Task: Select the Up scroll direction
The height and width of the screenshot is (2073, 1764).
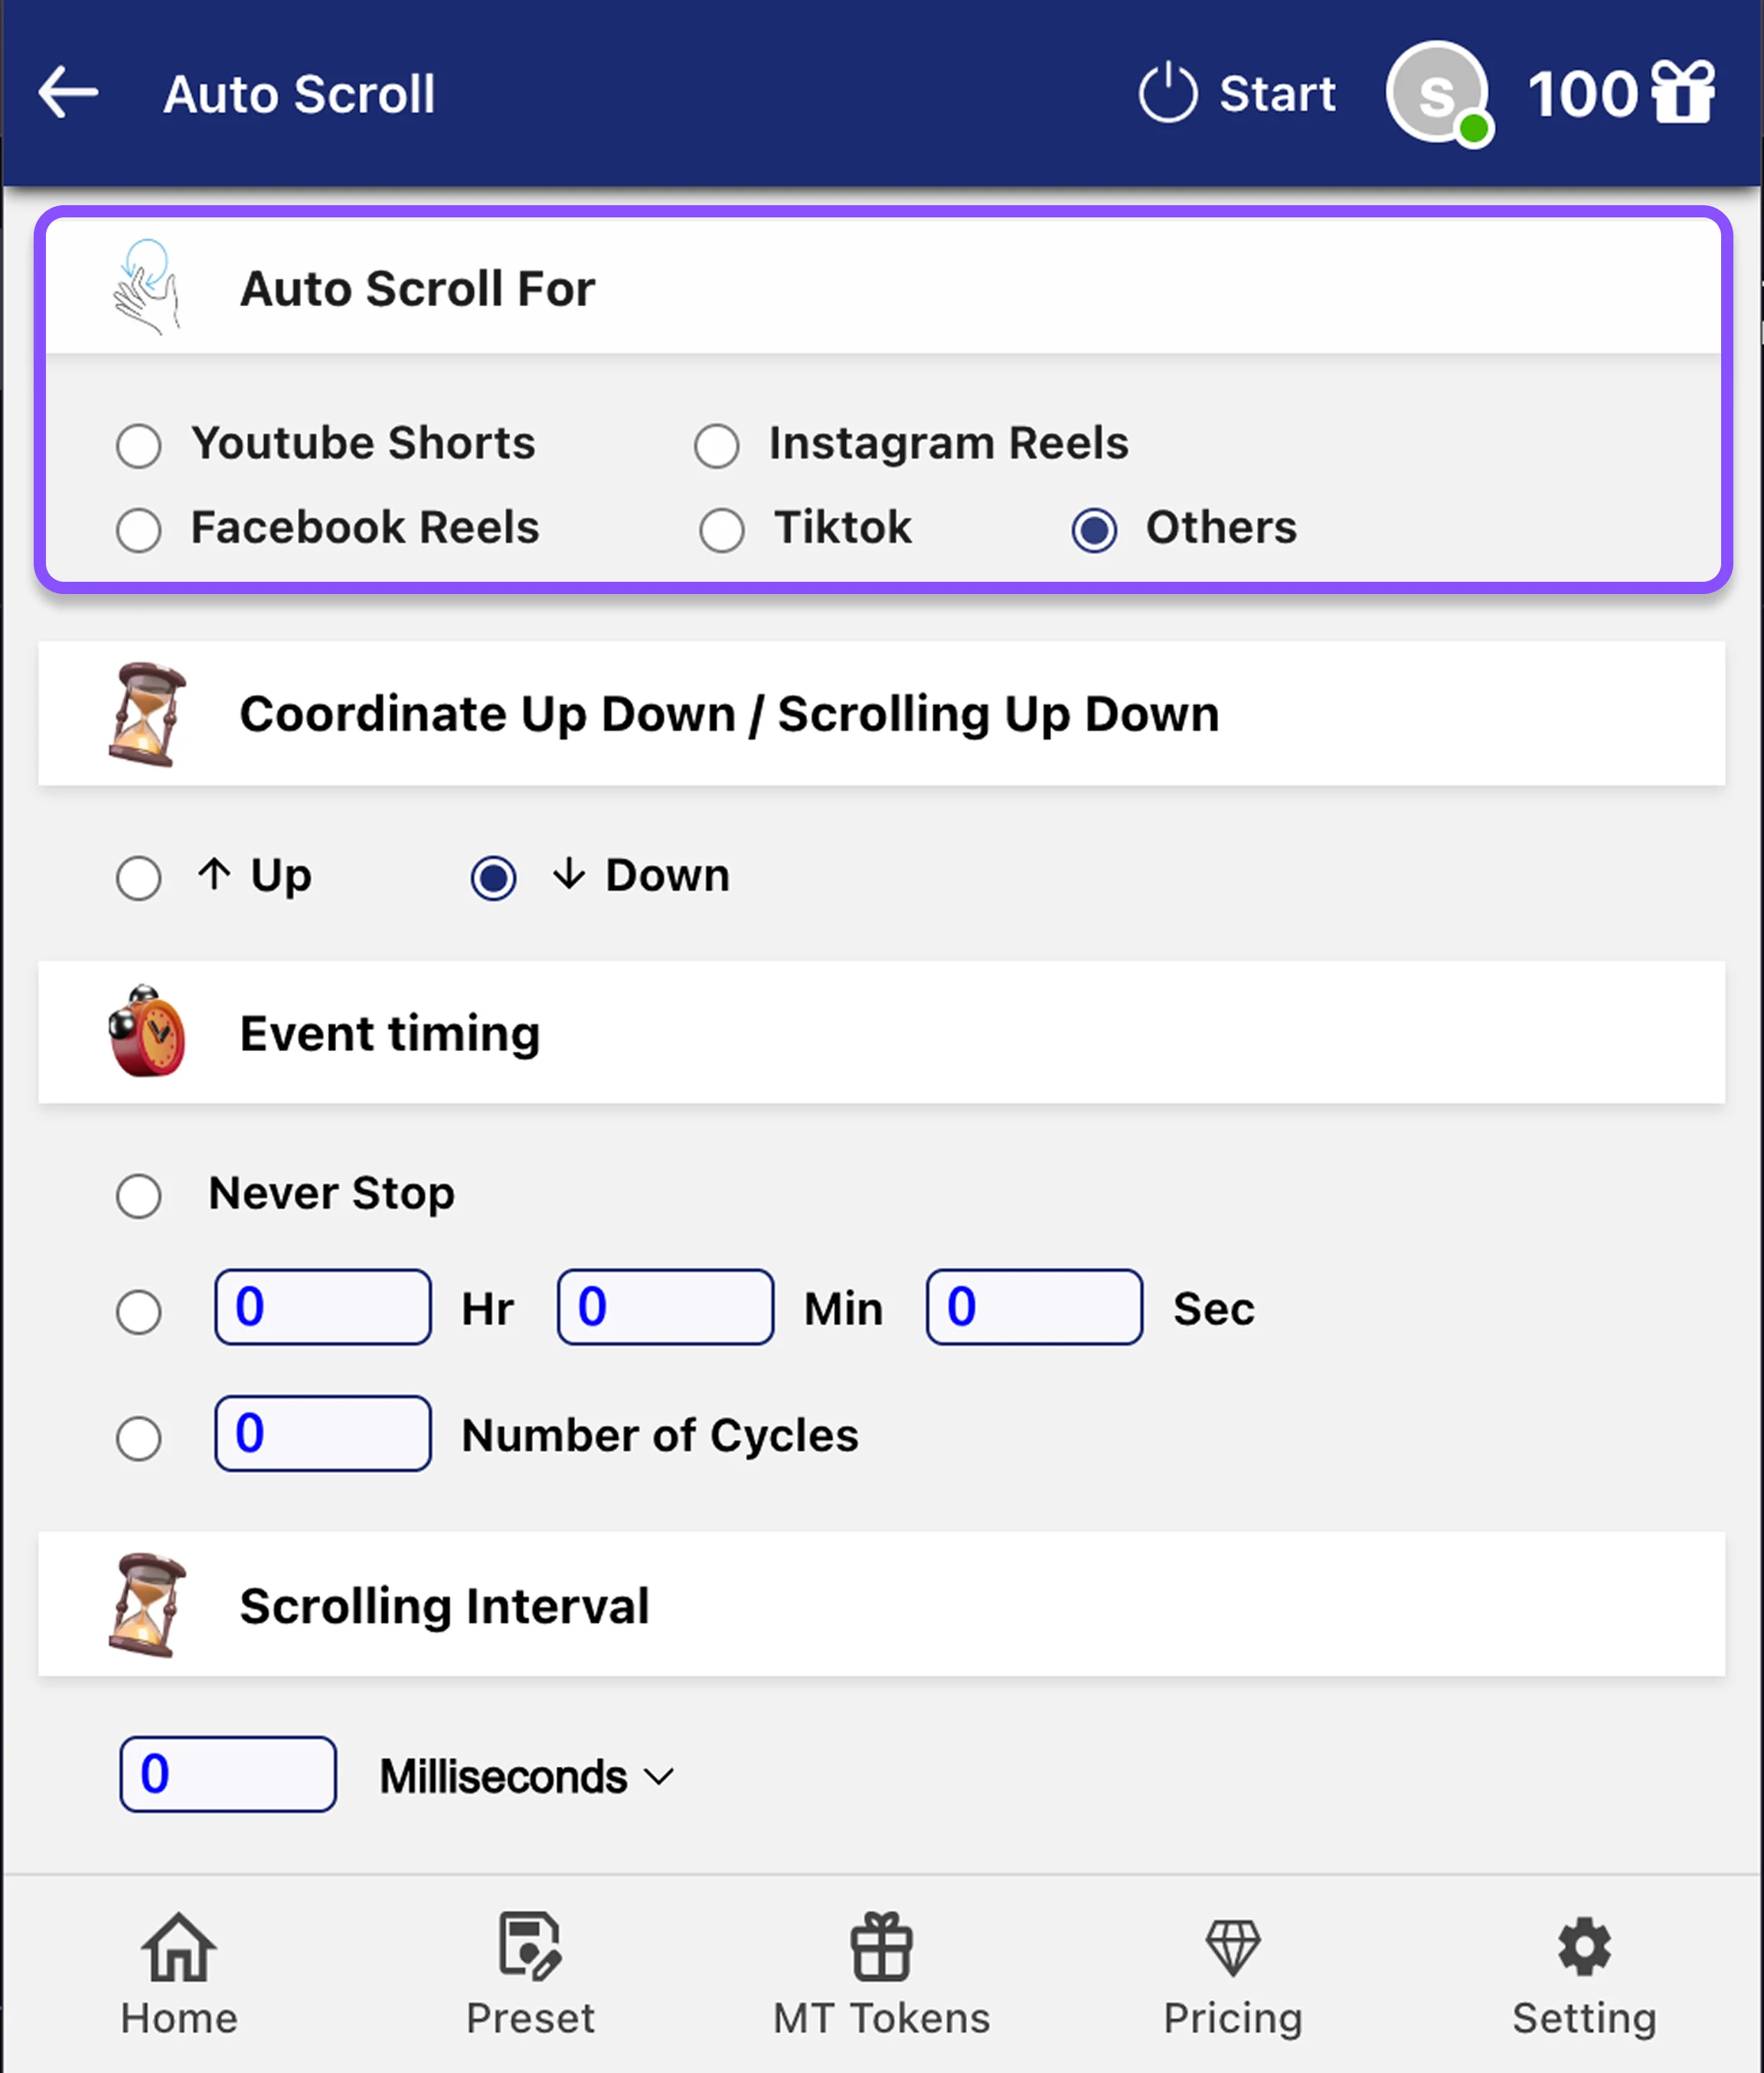Action: pos(139,878)
